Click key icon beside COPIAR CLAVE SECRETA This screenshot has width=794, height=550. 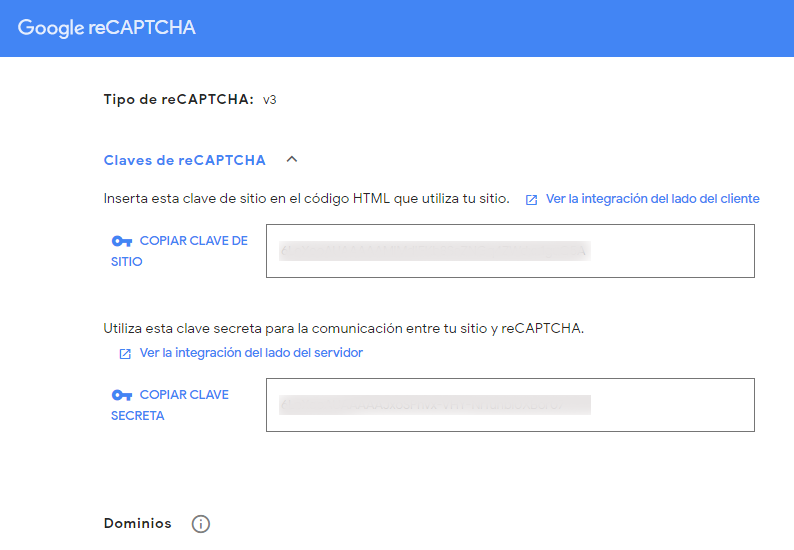pos(122,395)
